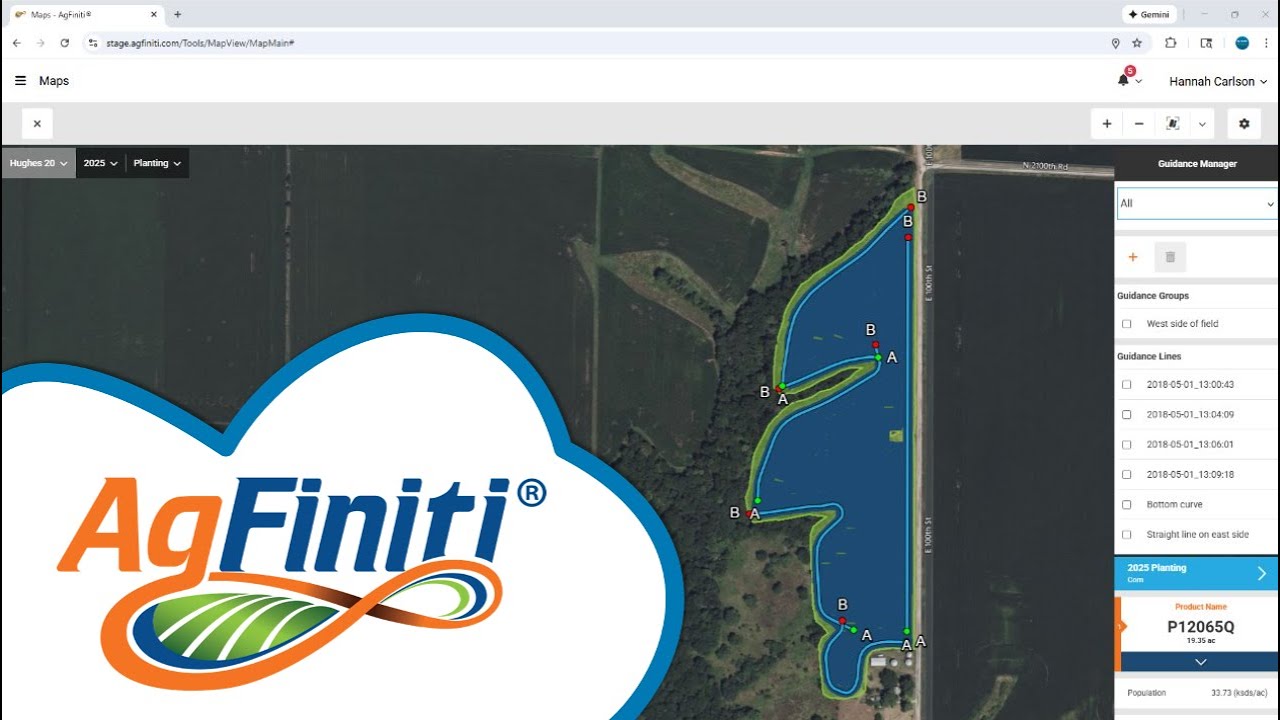Open the notifications bell
1280x720 pixels.
pos(1123,80)
